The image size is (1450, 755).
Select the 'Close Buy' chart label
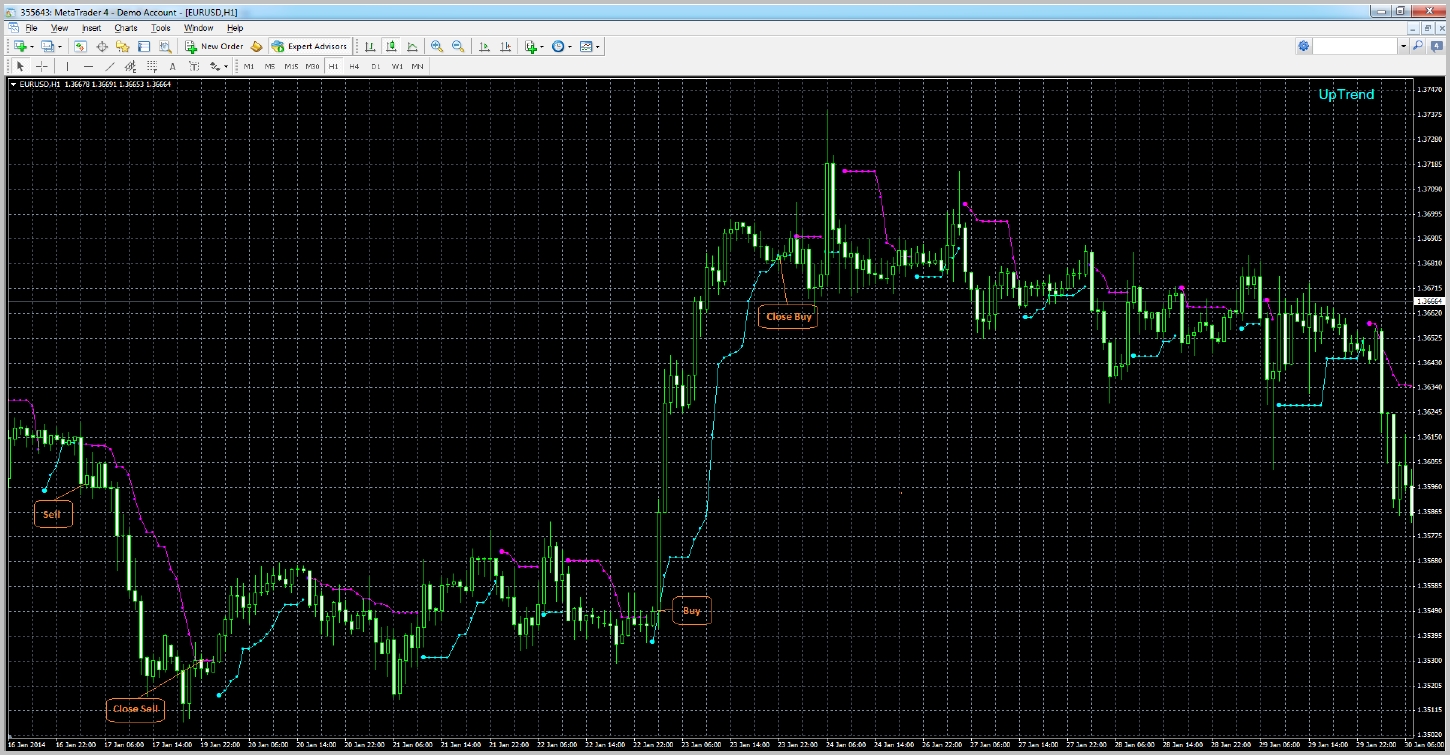pos(789,317)
